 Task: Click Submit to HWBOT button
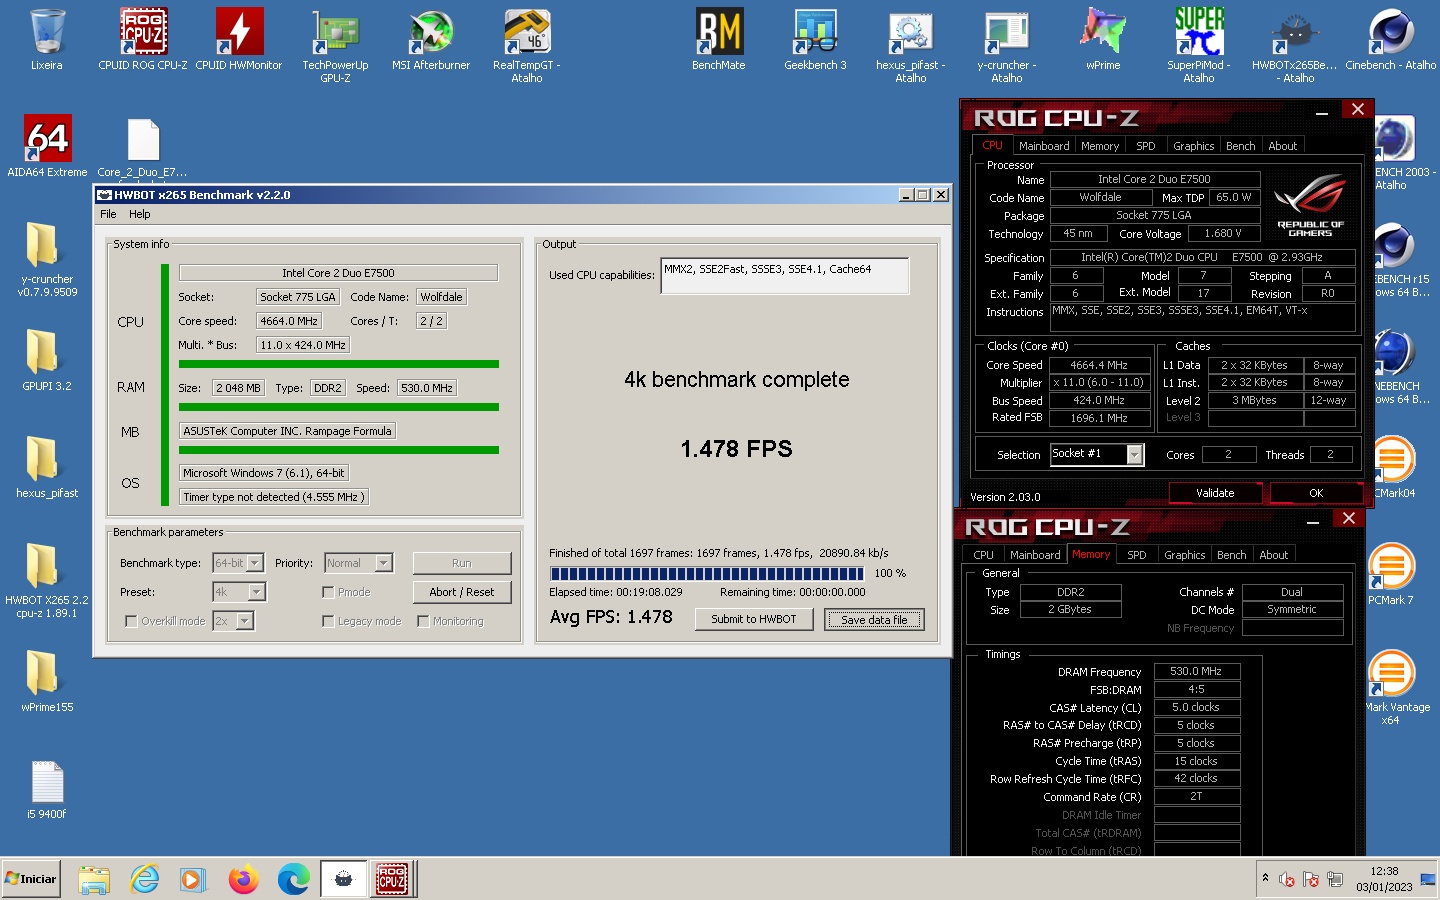click(754, 619)
